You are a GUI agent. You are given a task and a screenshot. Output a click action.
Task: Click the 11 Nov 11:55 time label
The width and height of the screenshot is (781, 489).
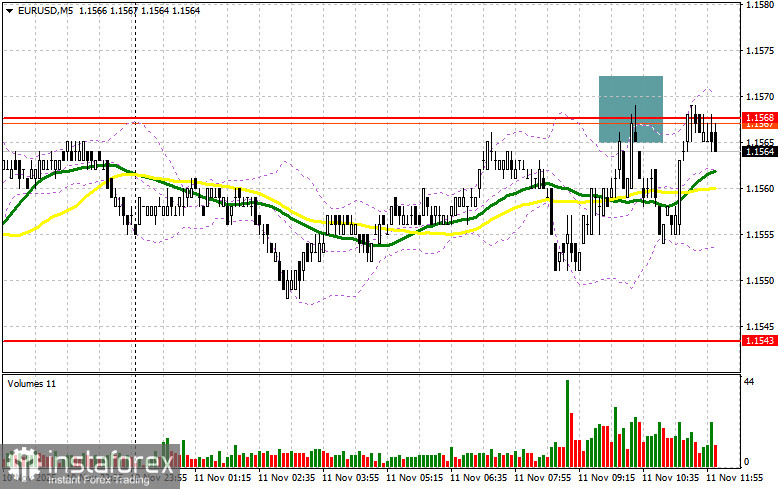pos(735,478)
